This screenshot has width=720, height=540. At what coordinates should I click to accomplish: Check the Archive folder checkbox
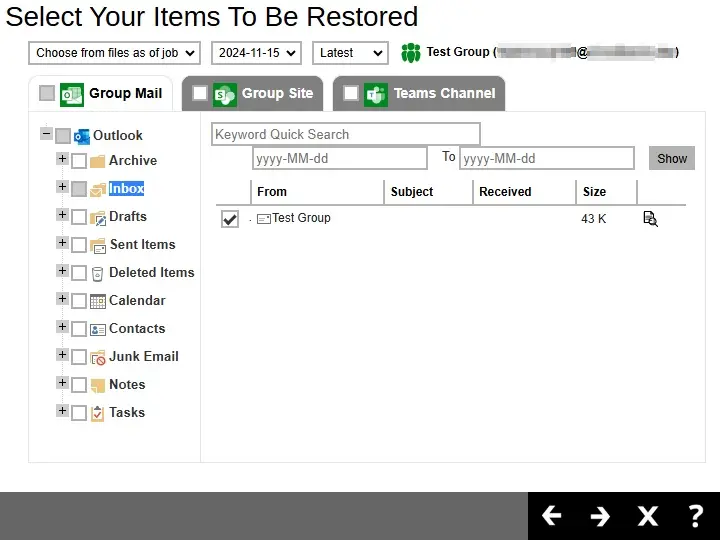coord(79,161)
